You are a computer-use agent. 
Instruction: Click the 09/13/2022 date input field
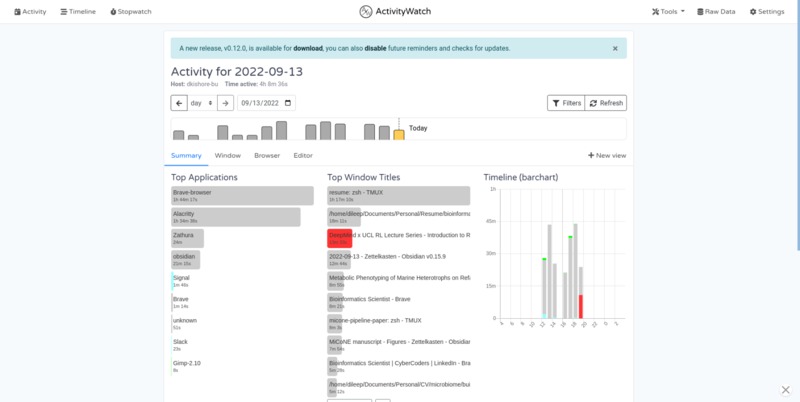coord(266,103)
